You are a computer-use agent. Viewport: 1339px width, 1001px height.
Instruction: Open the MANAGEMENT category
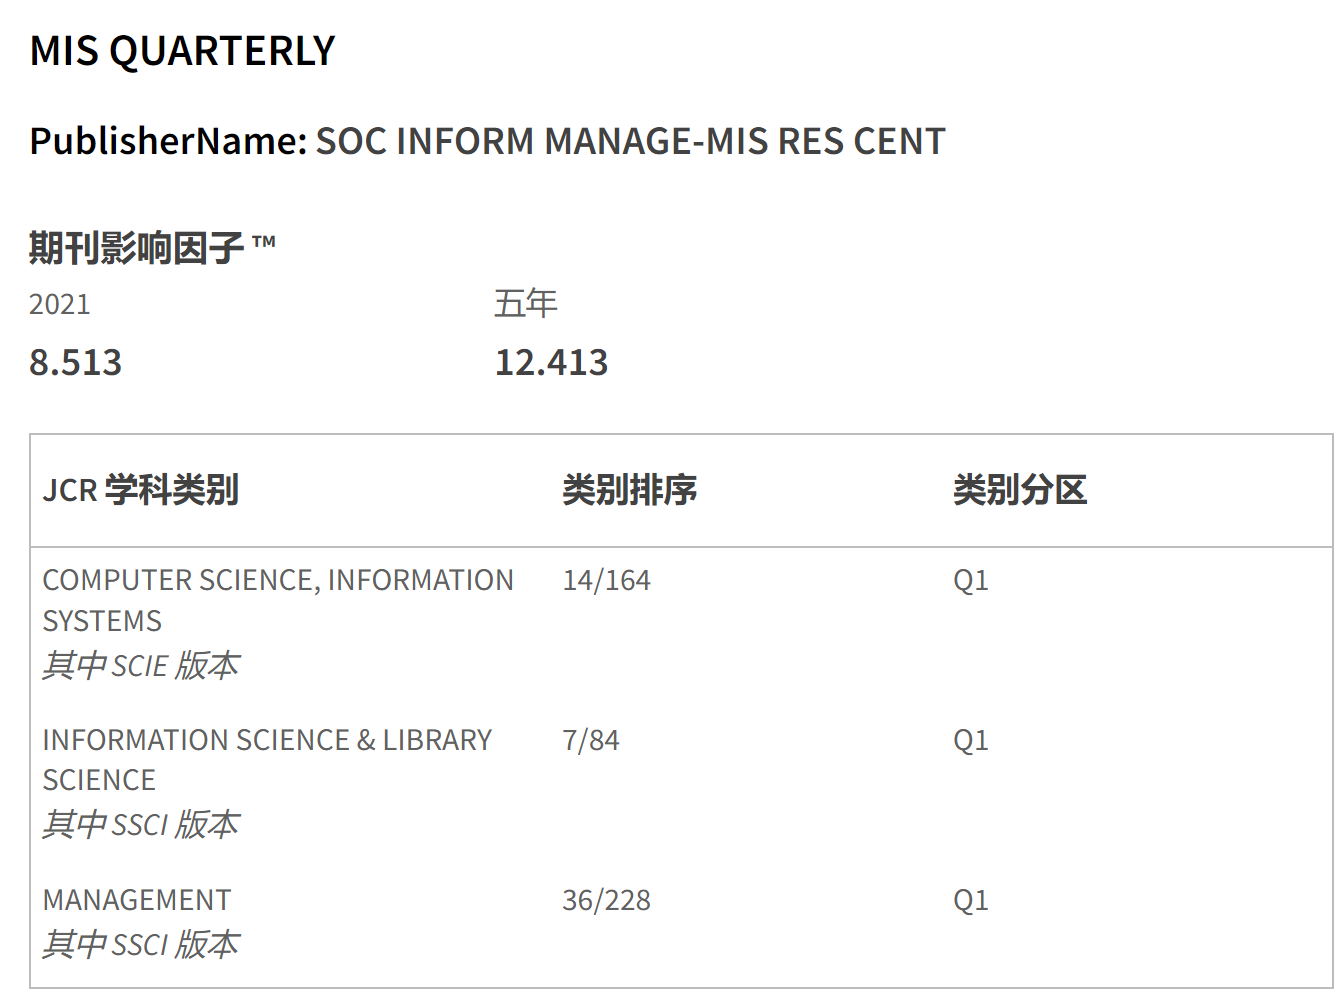tap(137, 900)
